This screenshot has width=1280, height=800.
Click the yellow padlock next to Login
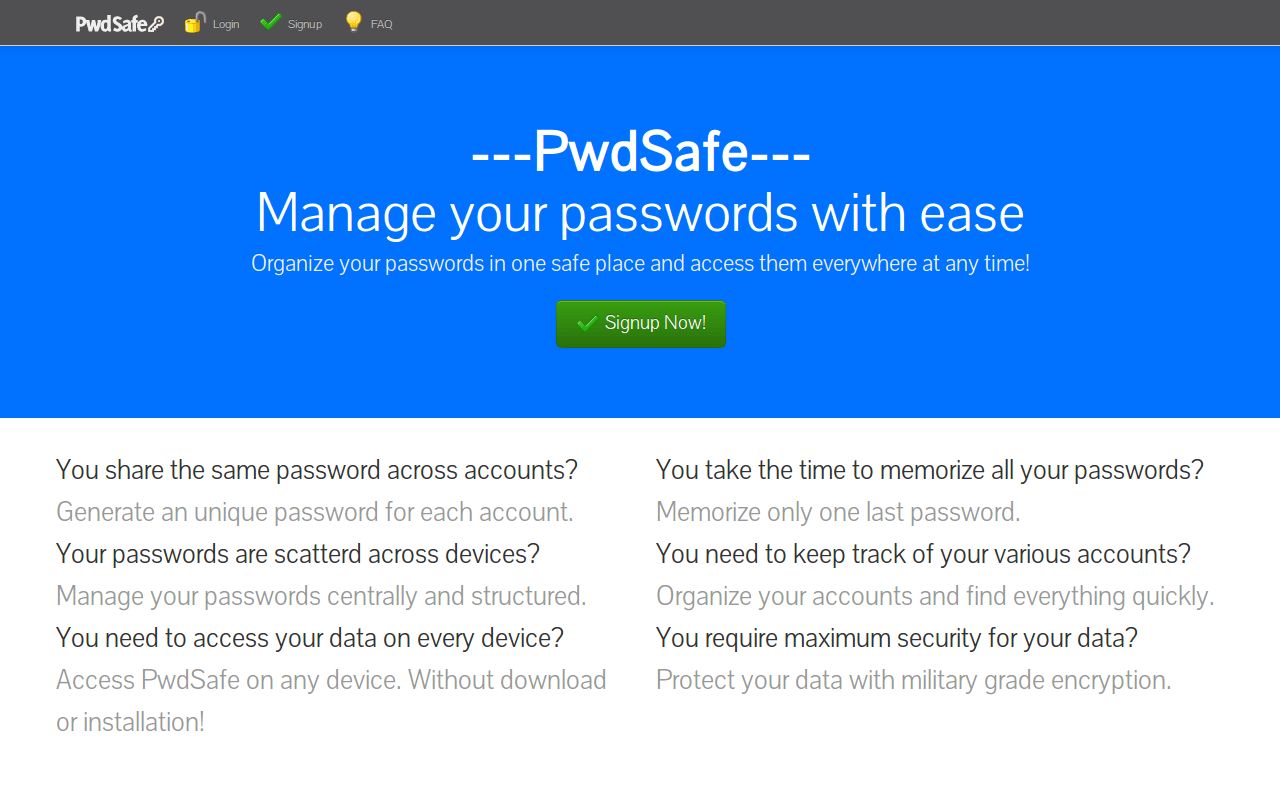point(192,22)
